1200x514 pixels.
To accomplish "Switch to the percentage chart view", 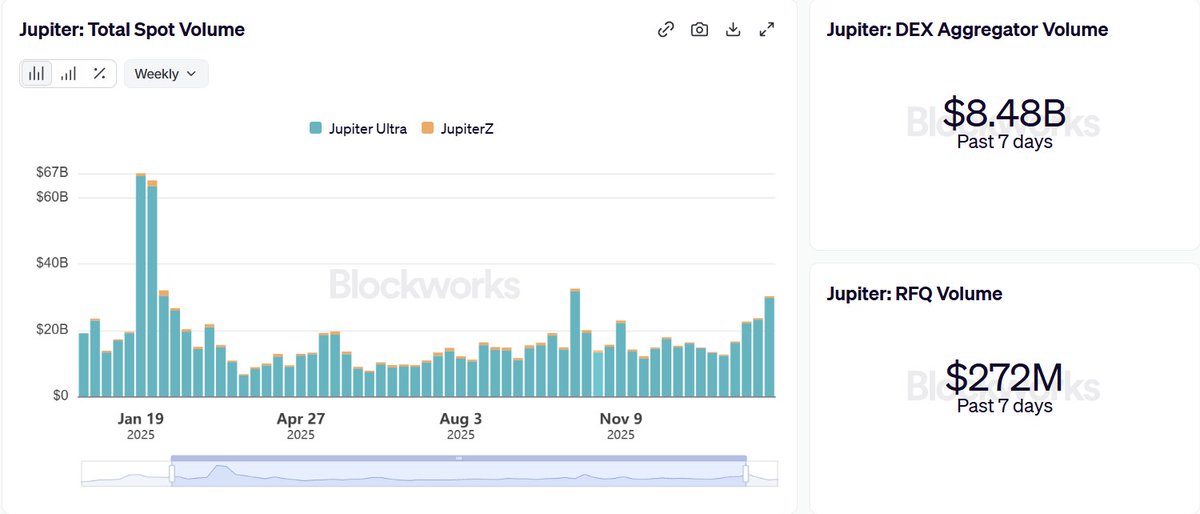I will [x=99, y=73].
